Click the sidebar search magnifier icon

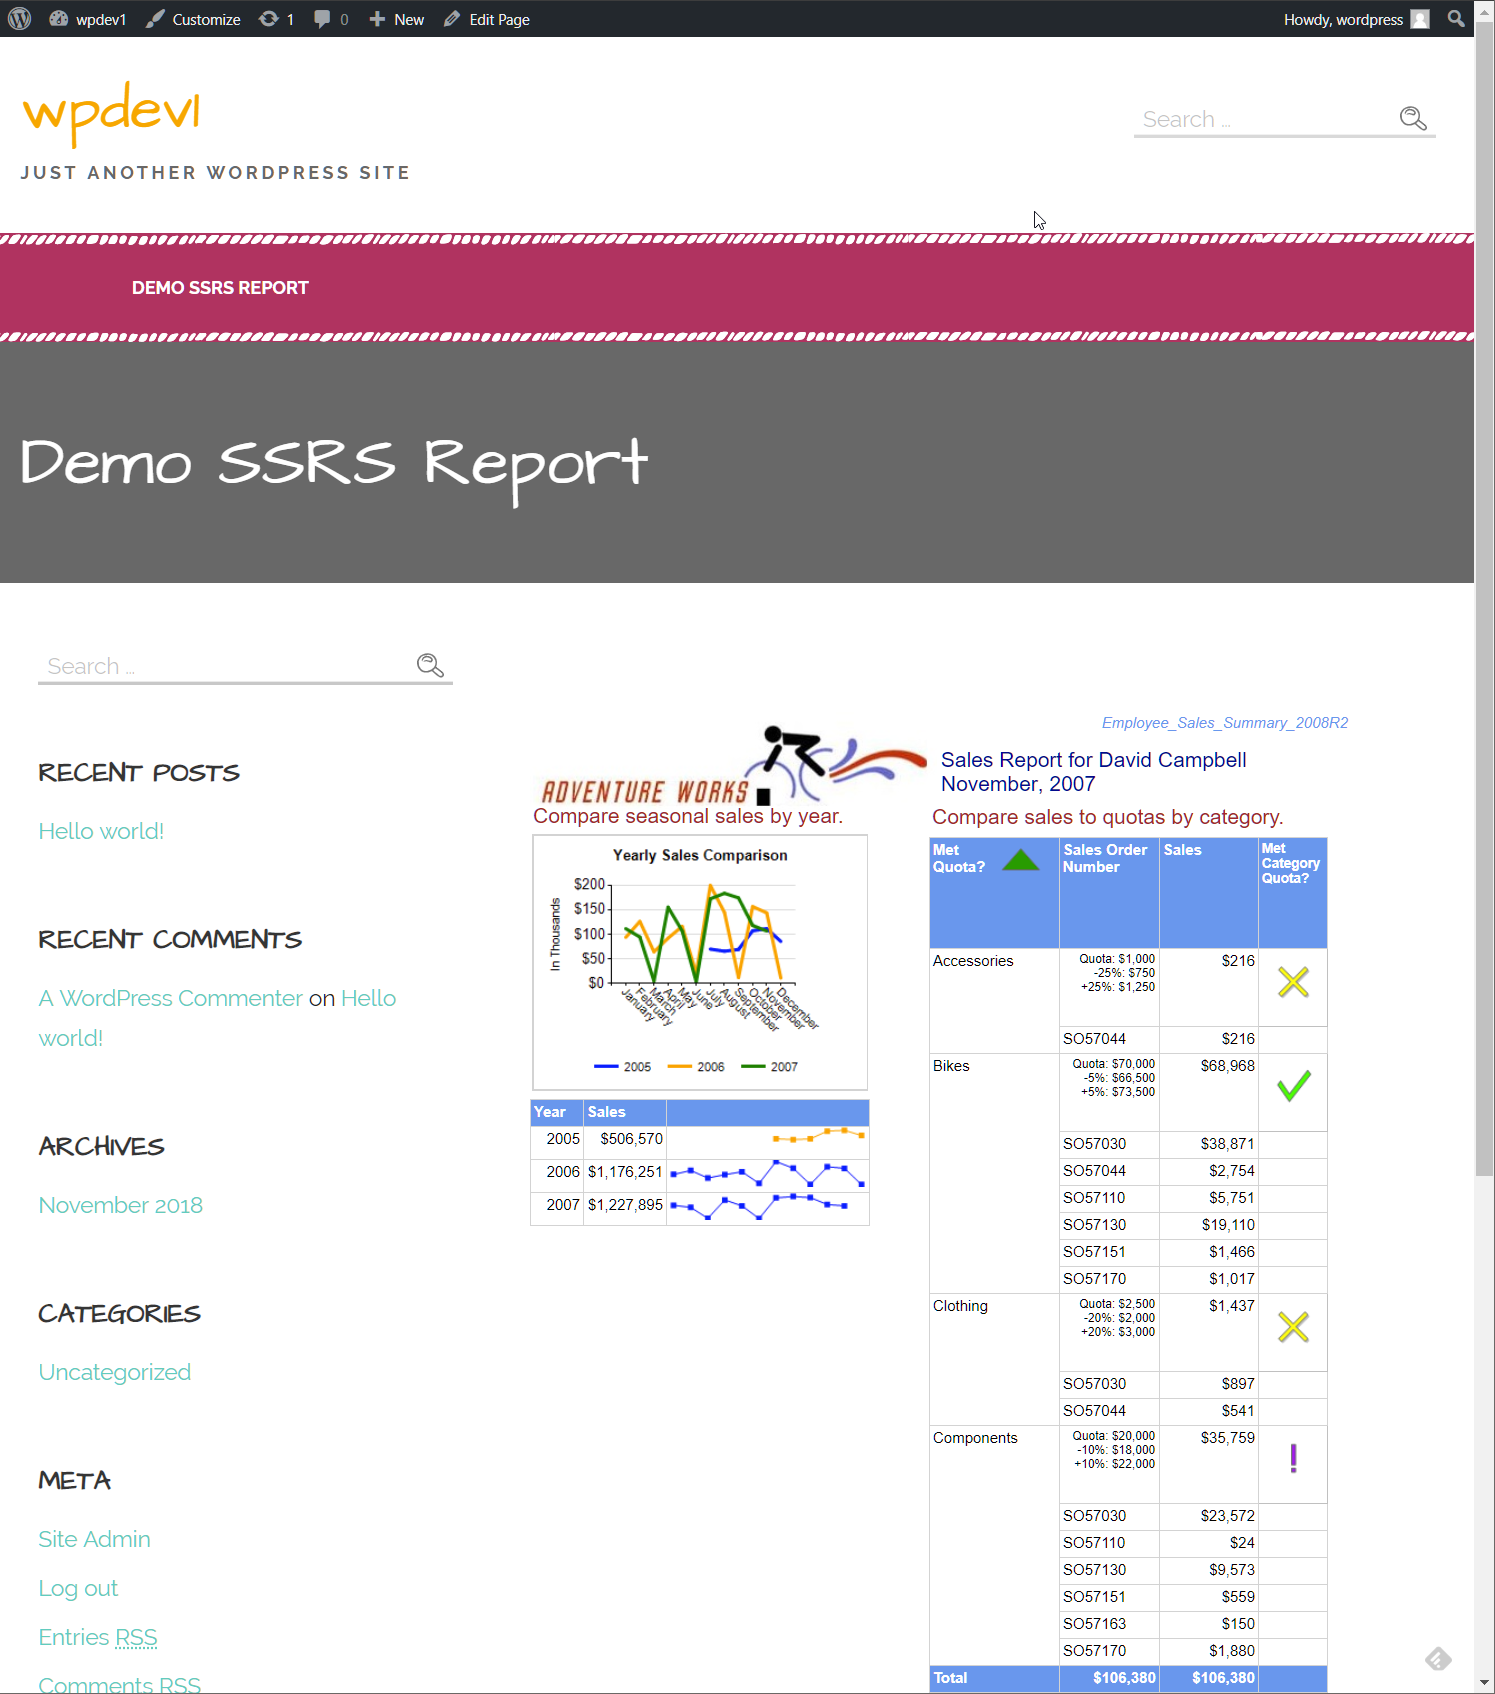pos(430,666)
